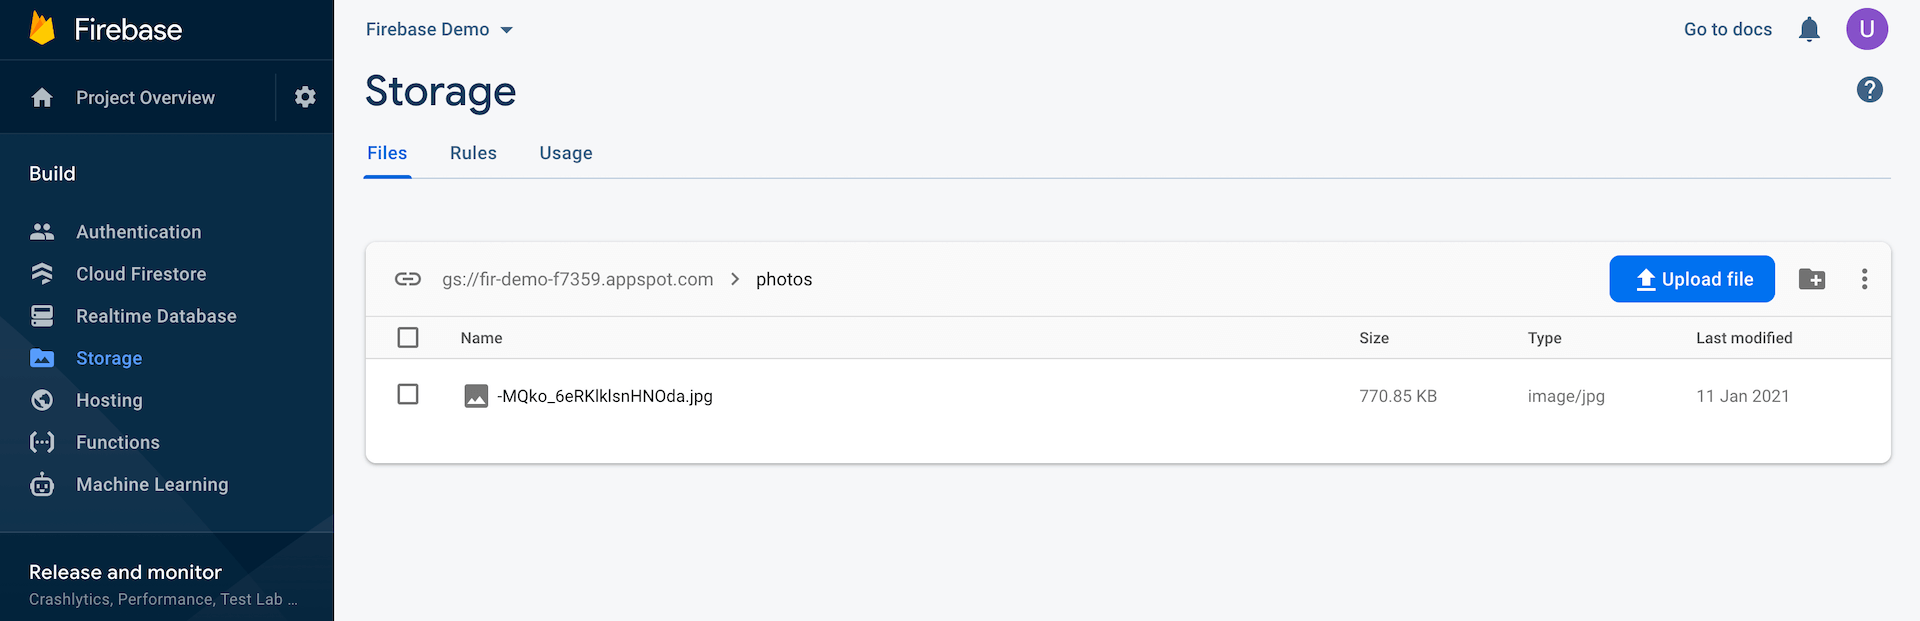The height and width of the screenshot is (621, 1920).
Task: Navigate to the bucket root path
Action: (577, 280)
